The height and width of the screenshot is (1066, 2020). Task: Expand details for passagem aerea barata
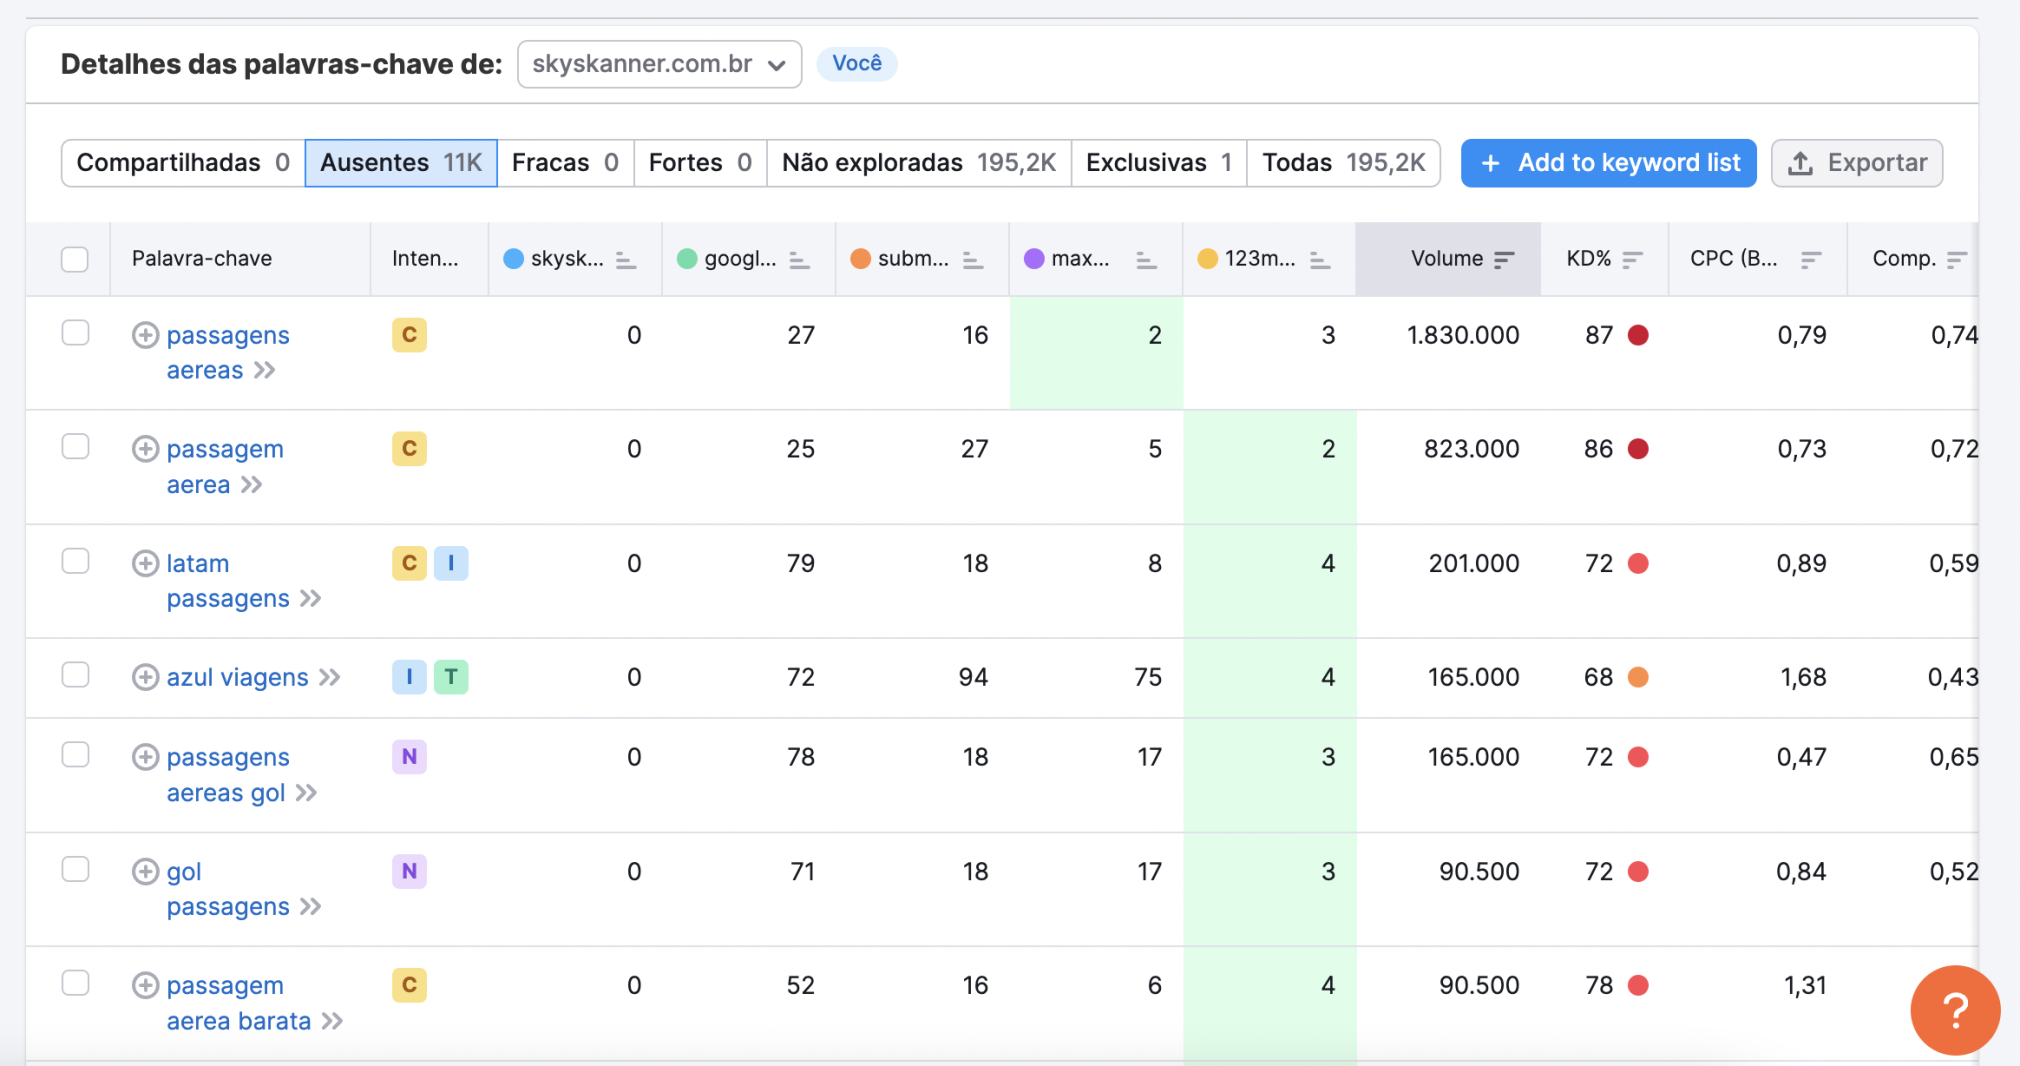(x=145, y=985)
